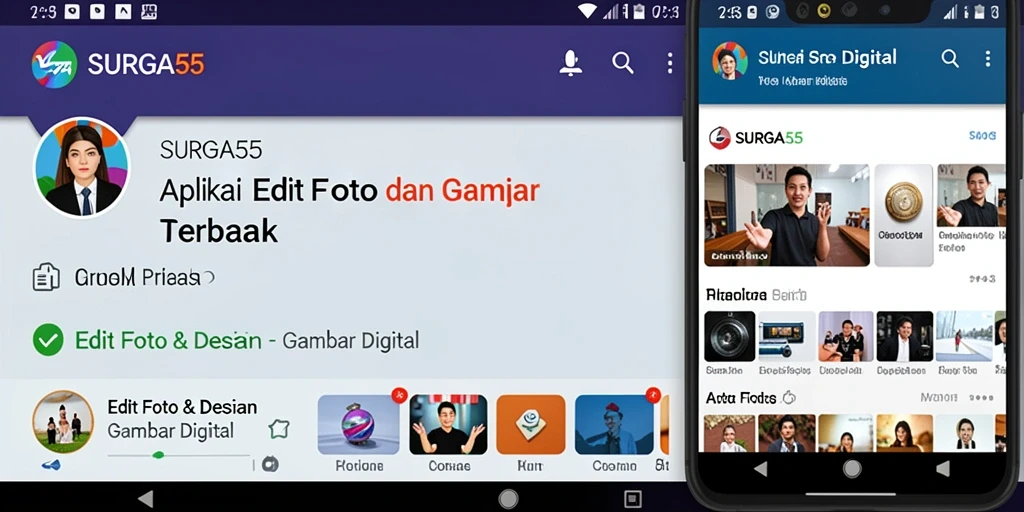Screen dimensions: 1024x512
Task: Click the green star-shaped badge icon beside Gambar Digital
Action: [x=279, y=429]
